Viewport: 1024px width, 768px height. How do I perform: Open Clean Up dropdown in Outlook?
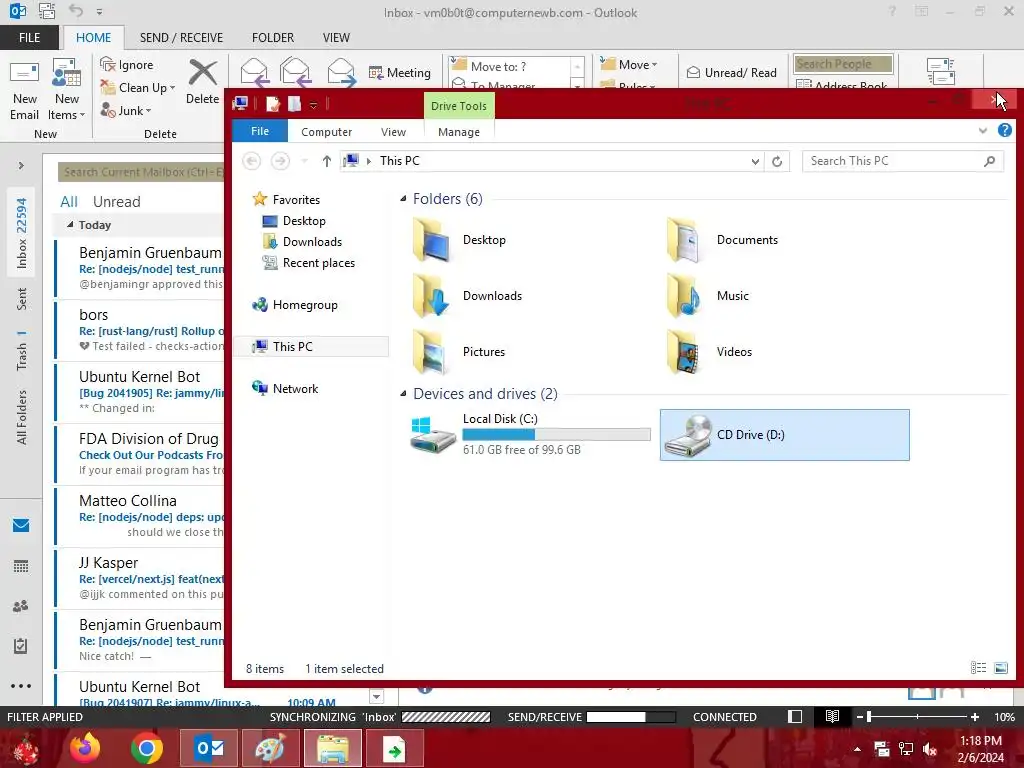[x=138, y=88]
